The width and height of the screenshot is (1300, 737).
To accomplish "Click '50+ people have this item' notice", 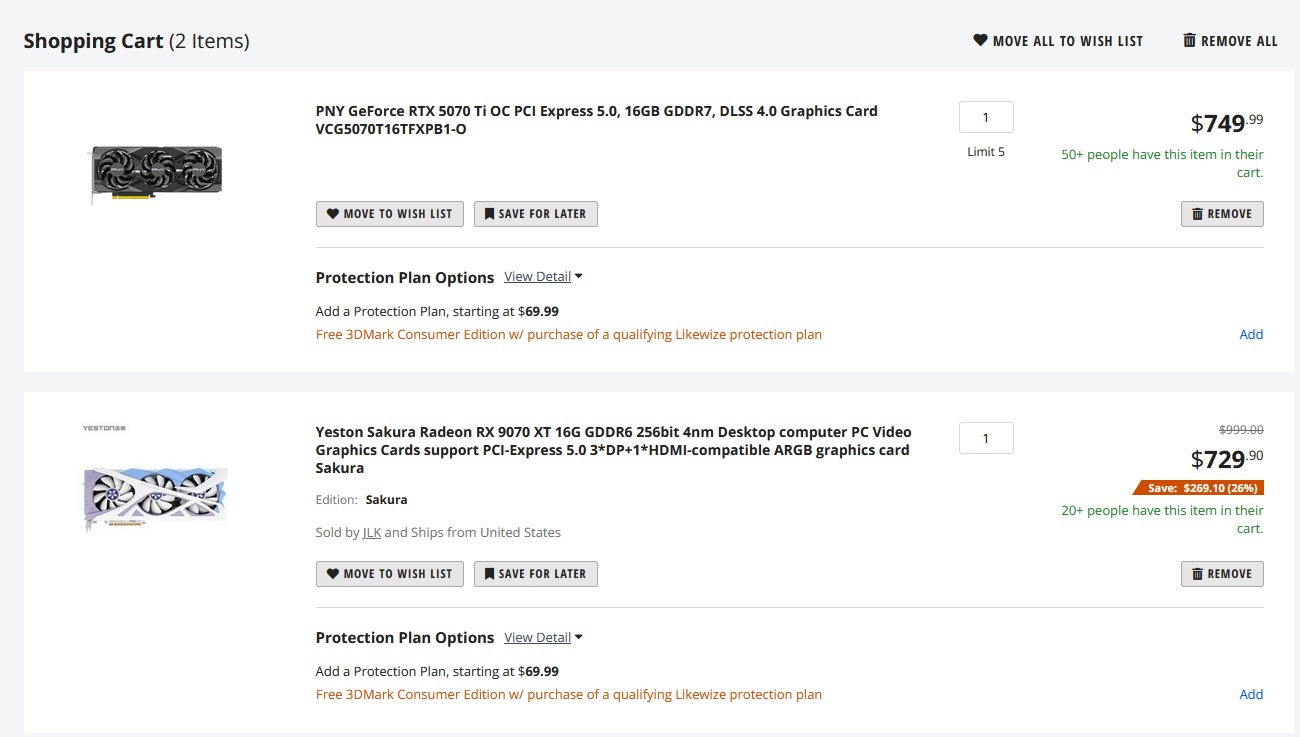I will coord(1162,163).
